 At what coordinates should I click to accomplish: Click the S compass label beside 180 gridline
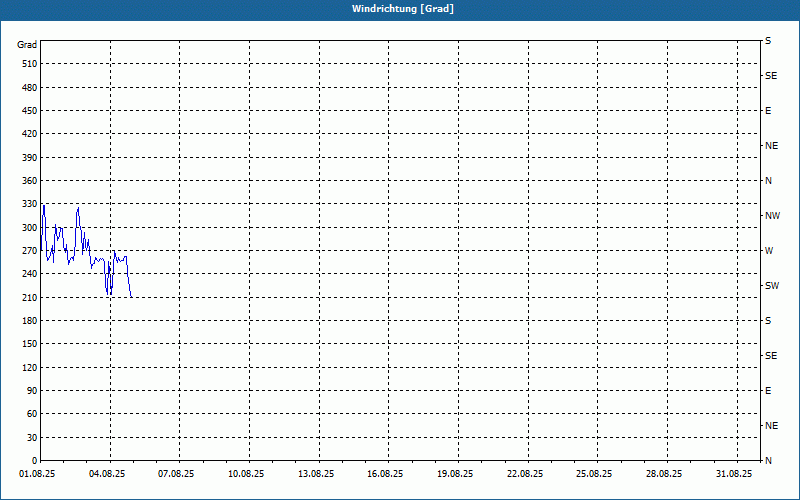click(x=768, y=321)
